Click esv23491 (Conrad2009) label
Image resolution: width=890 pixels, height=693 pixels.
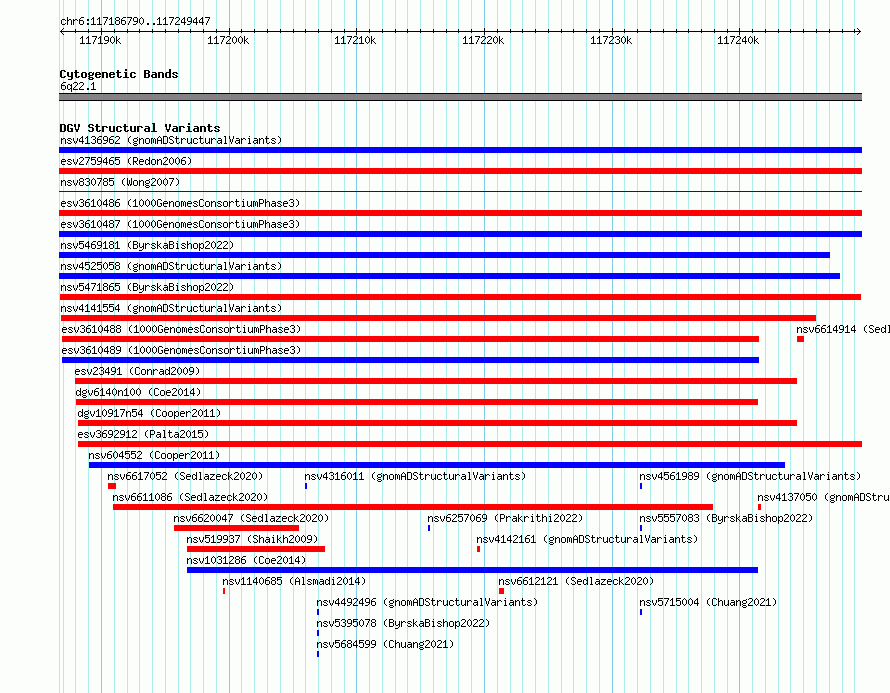pyautogui.click(x=137, y=371)
